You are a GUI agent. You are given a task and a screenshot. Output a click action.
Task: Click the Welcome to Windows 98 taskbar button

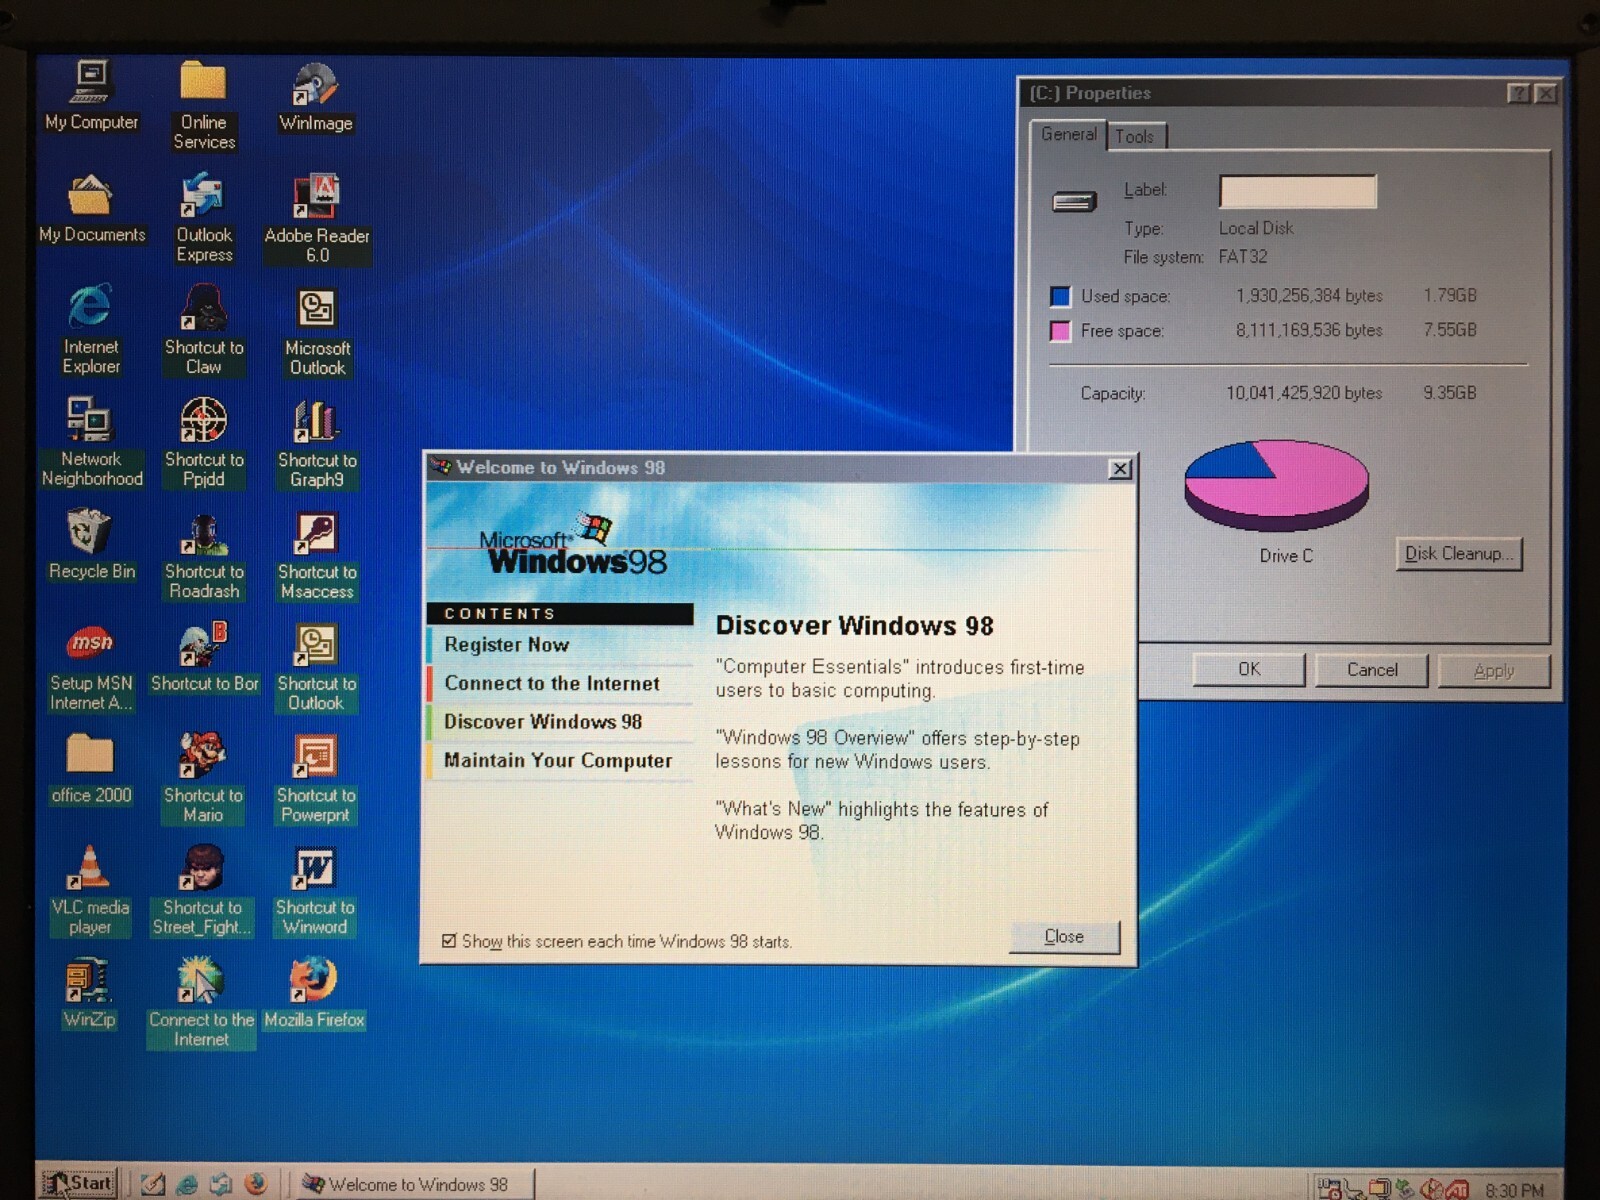tap(415, 1184)
